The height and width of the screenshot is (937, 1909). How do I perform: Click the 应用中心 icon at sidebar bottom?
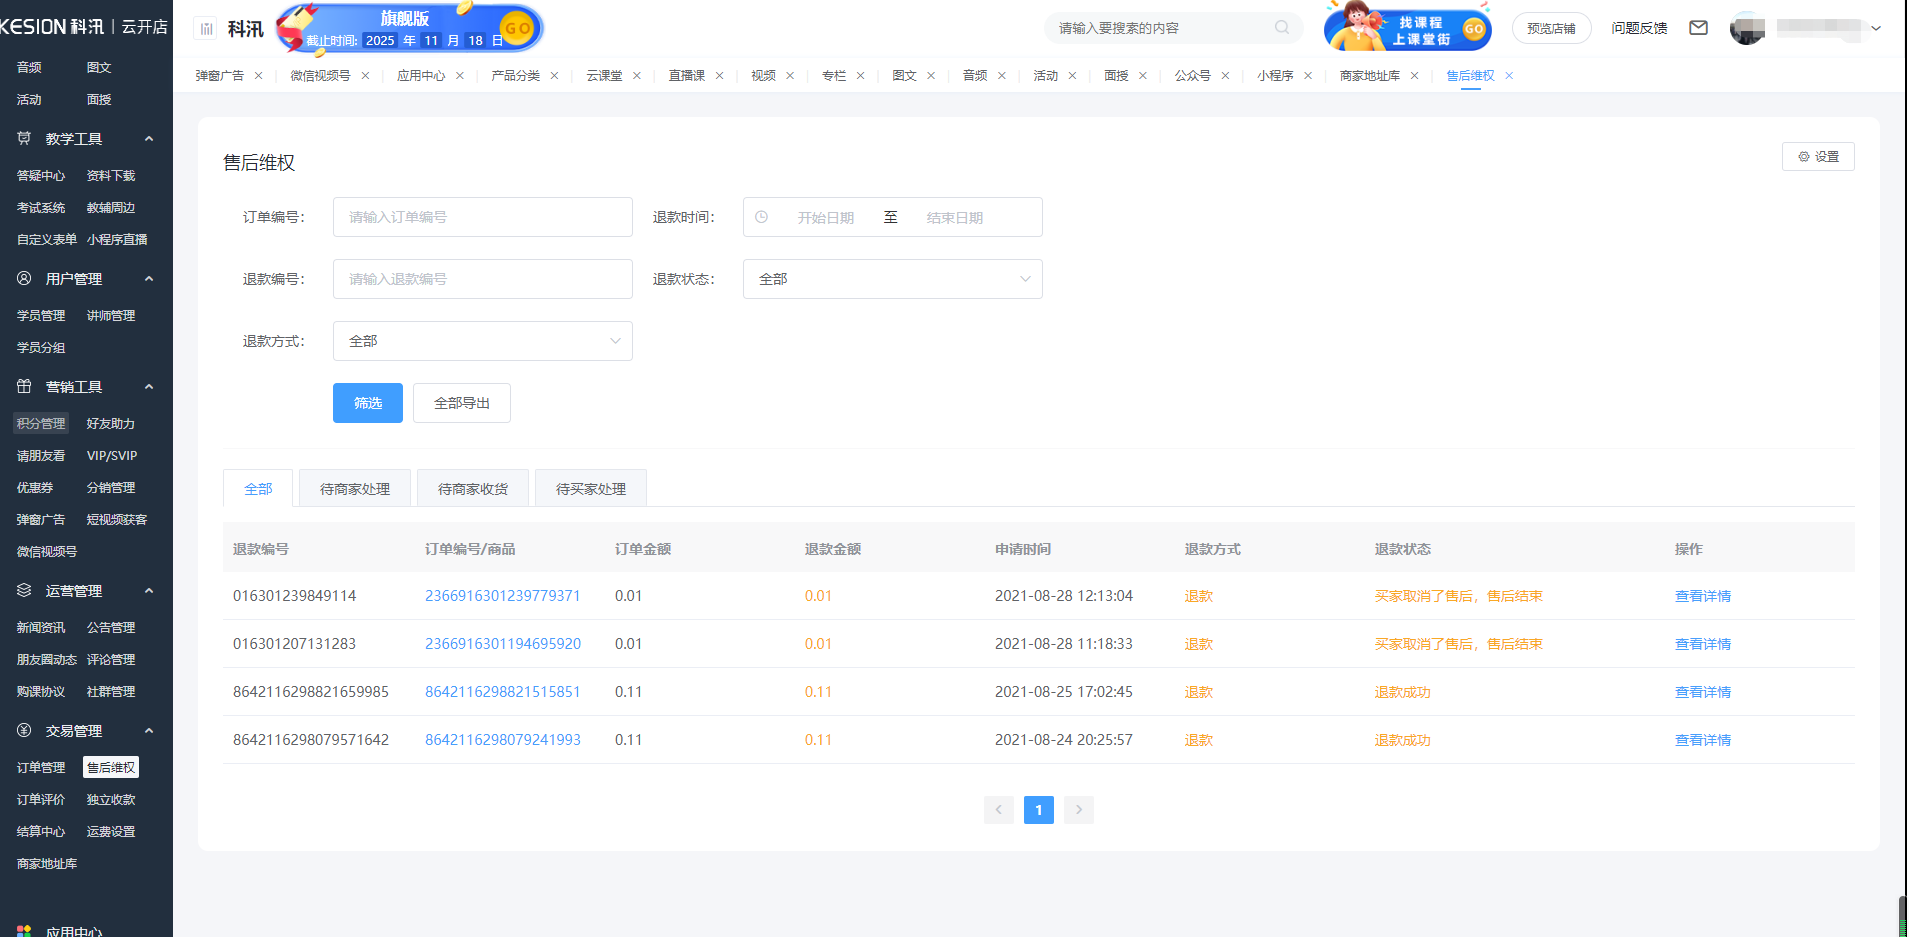[23, 930]
